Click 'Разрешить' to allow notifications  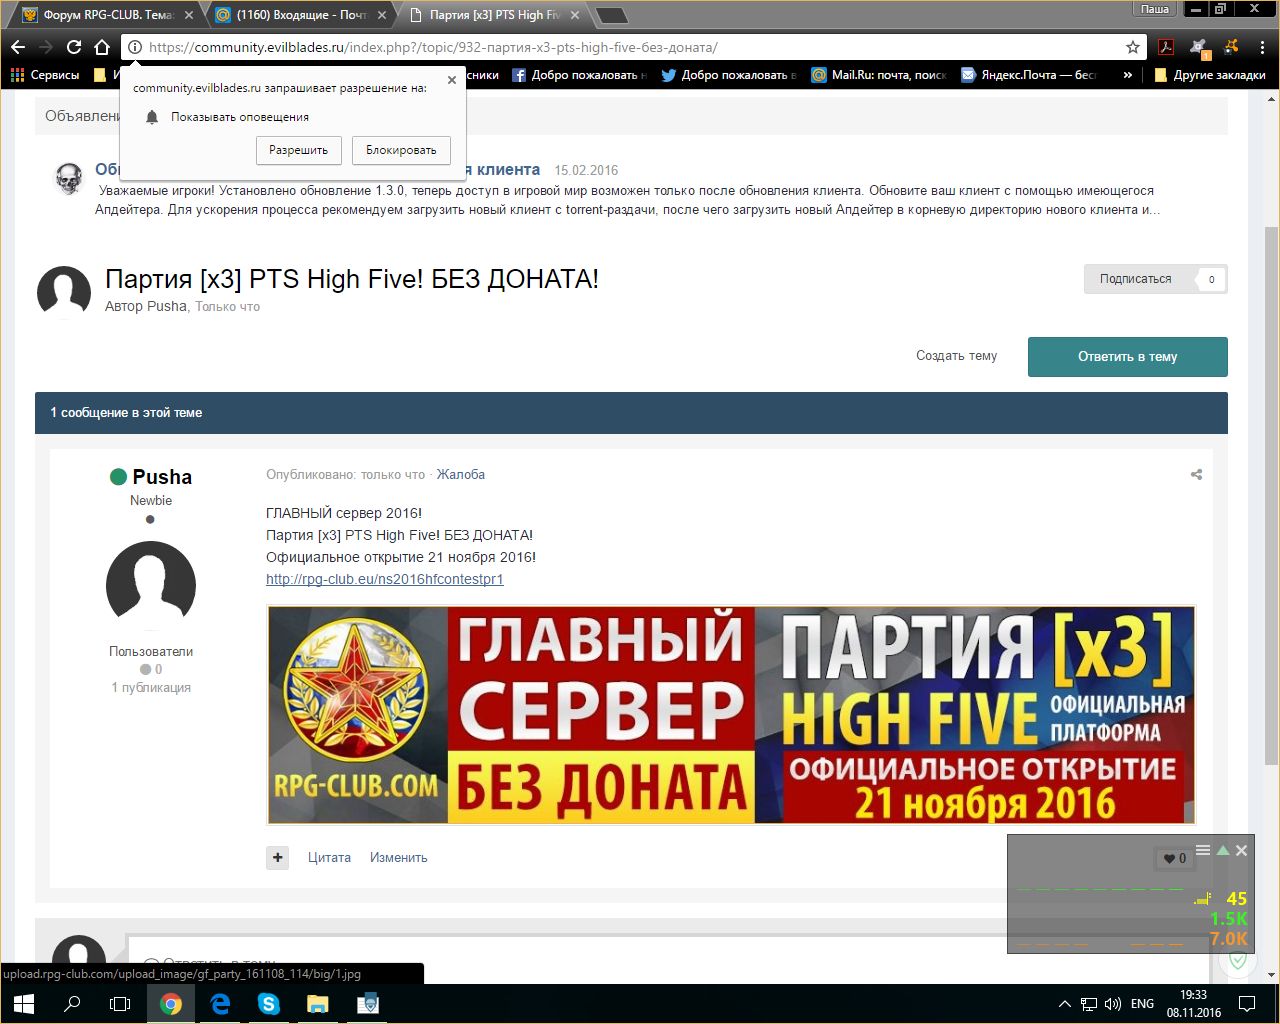[x=299, y=150]
